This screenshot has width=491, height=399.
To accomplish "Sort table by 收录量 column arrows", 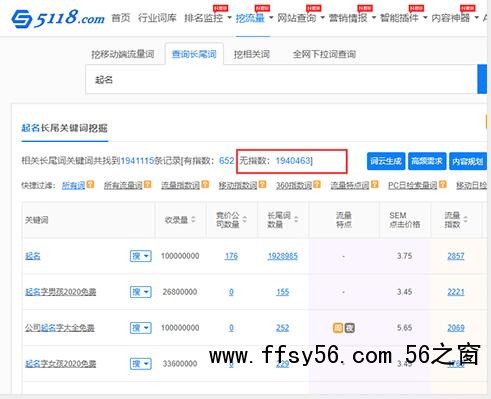I will click(x=193, y=220).
